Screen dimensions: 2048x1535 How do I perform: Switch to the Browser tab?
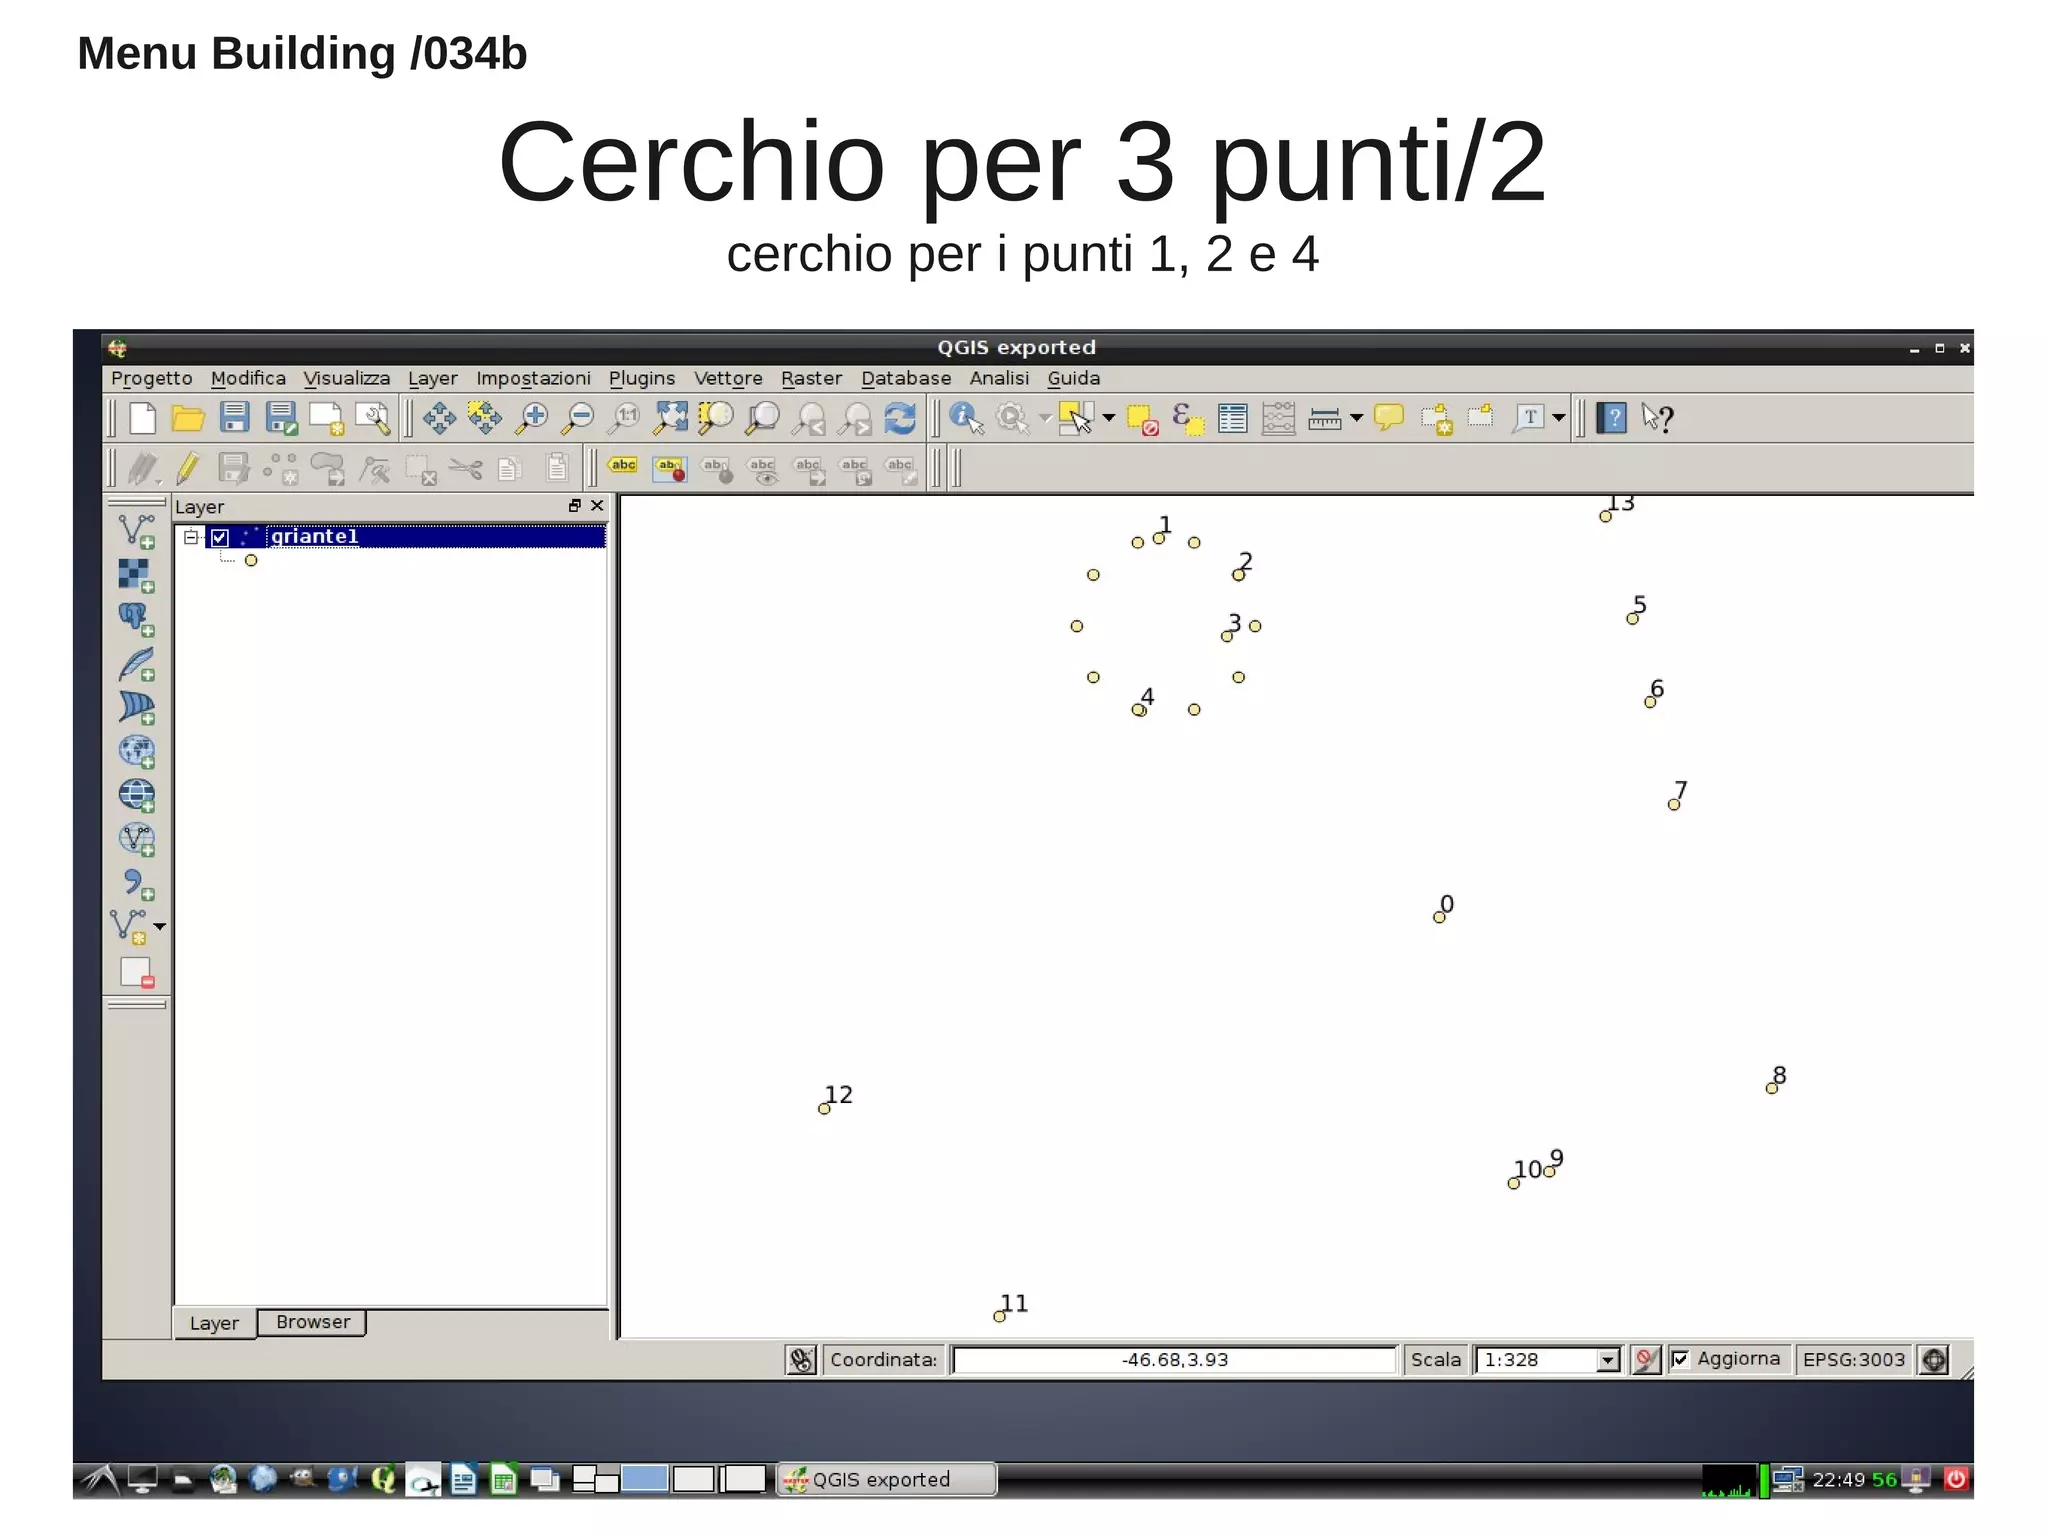point(313,1322)
